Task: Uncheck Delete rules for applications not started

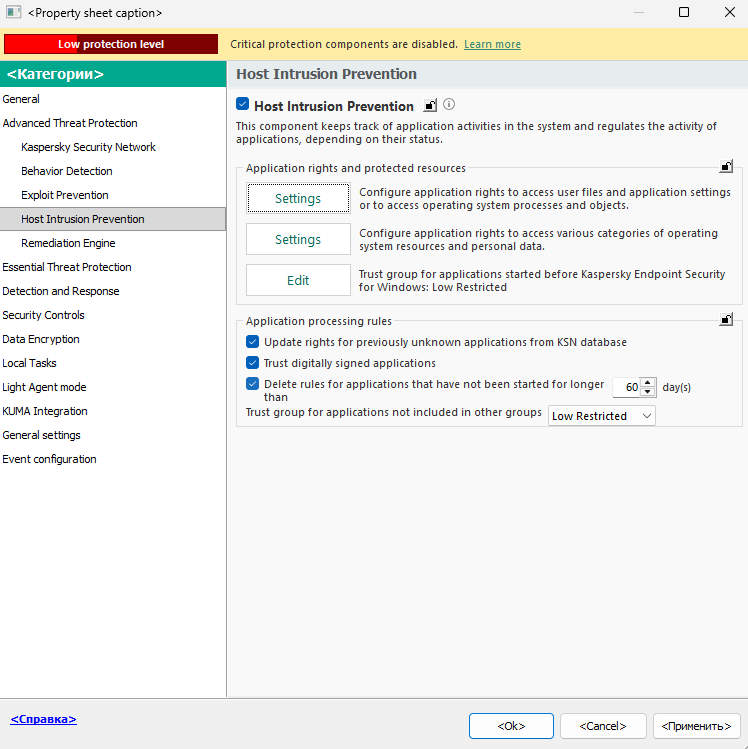Action: pyautogui.click(x=253, y=384)
